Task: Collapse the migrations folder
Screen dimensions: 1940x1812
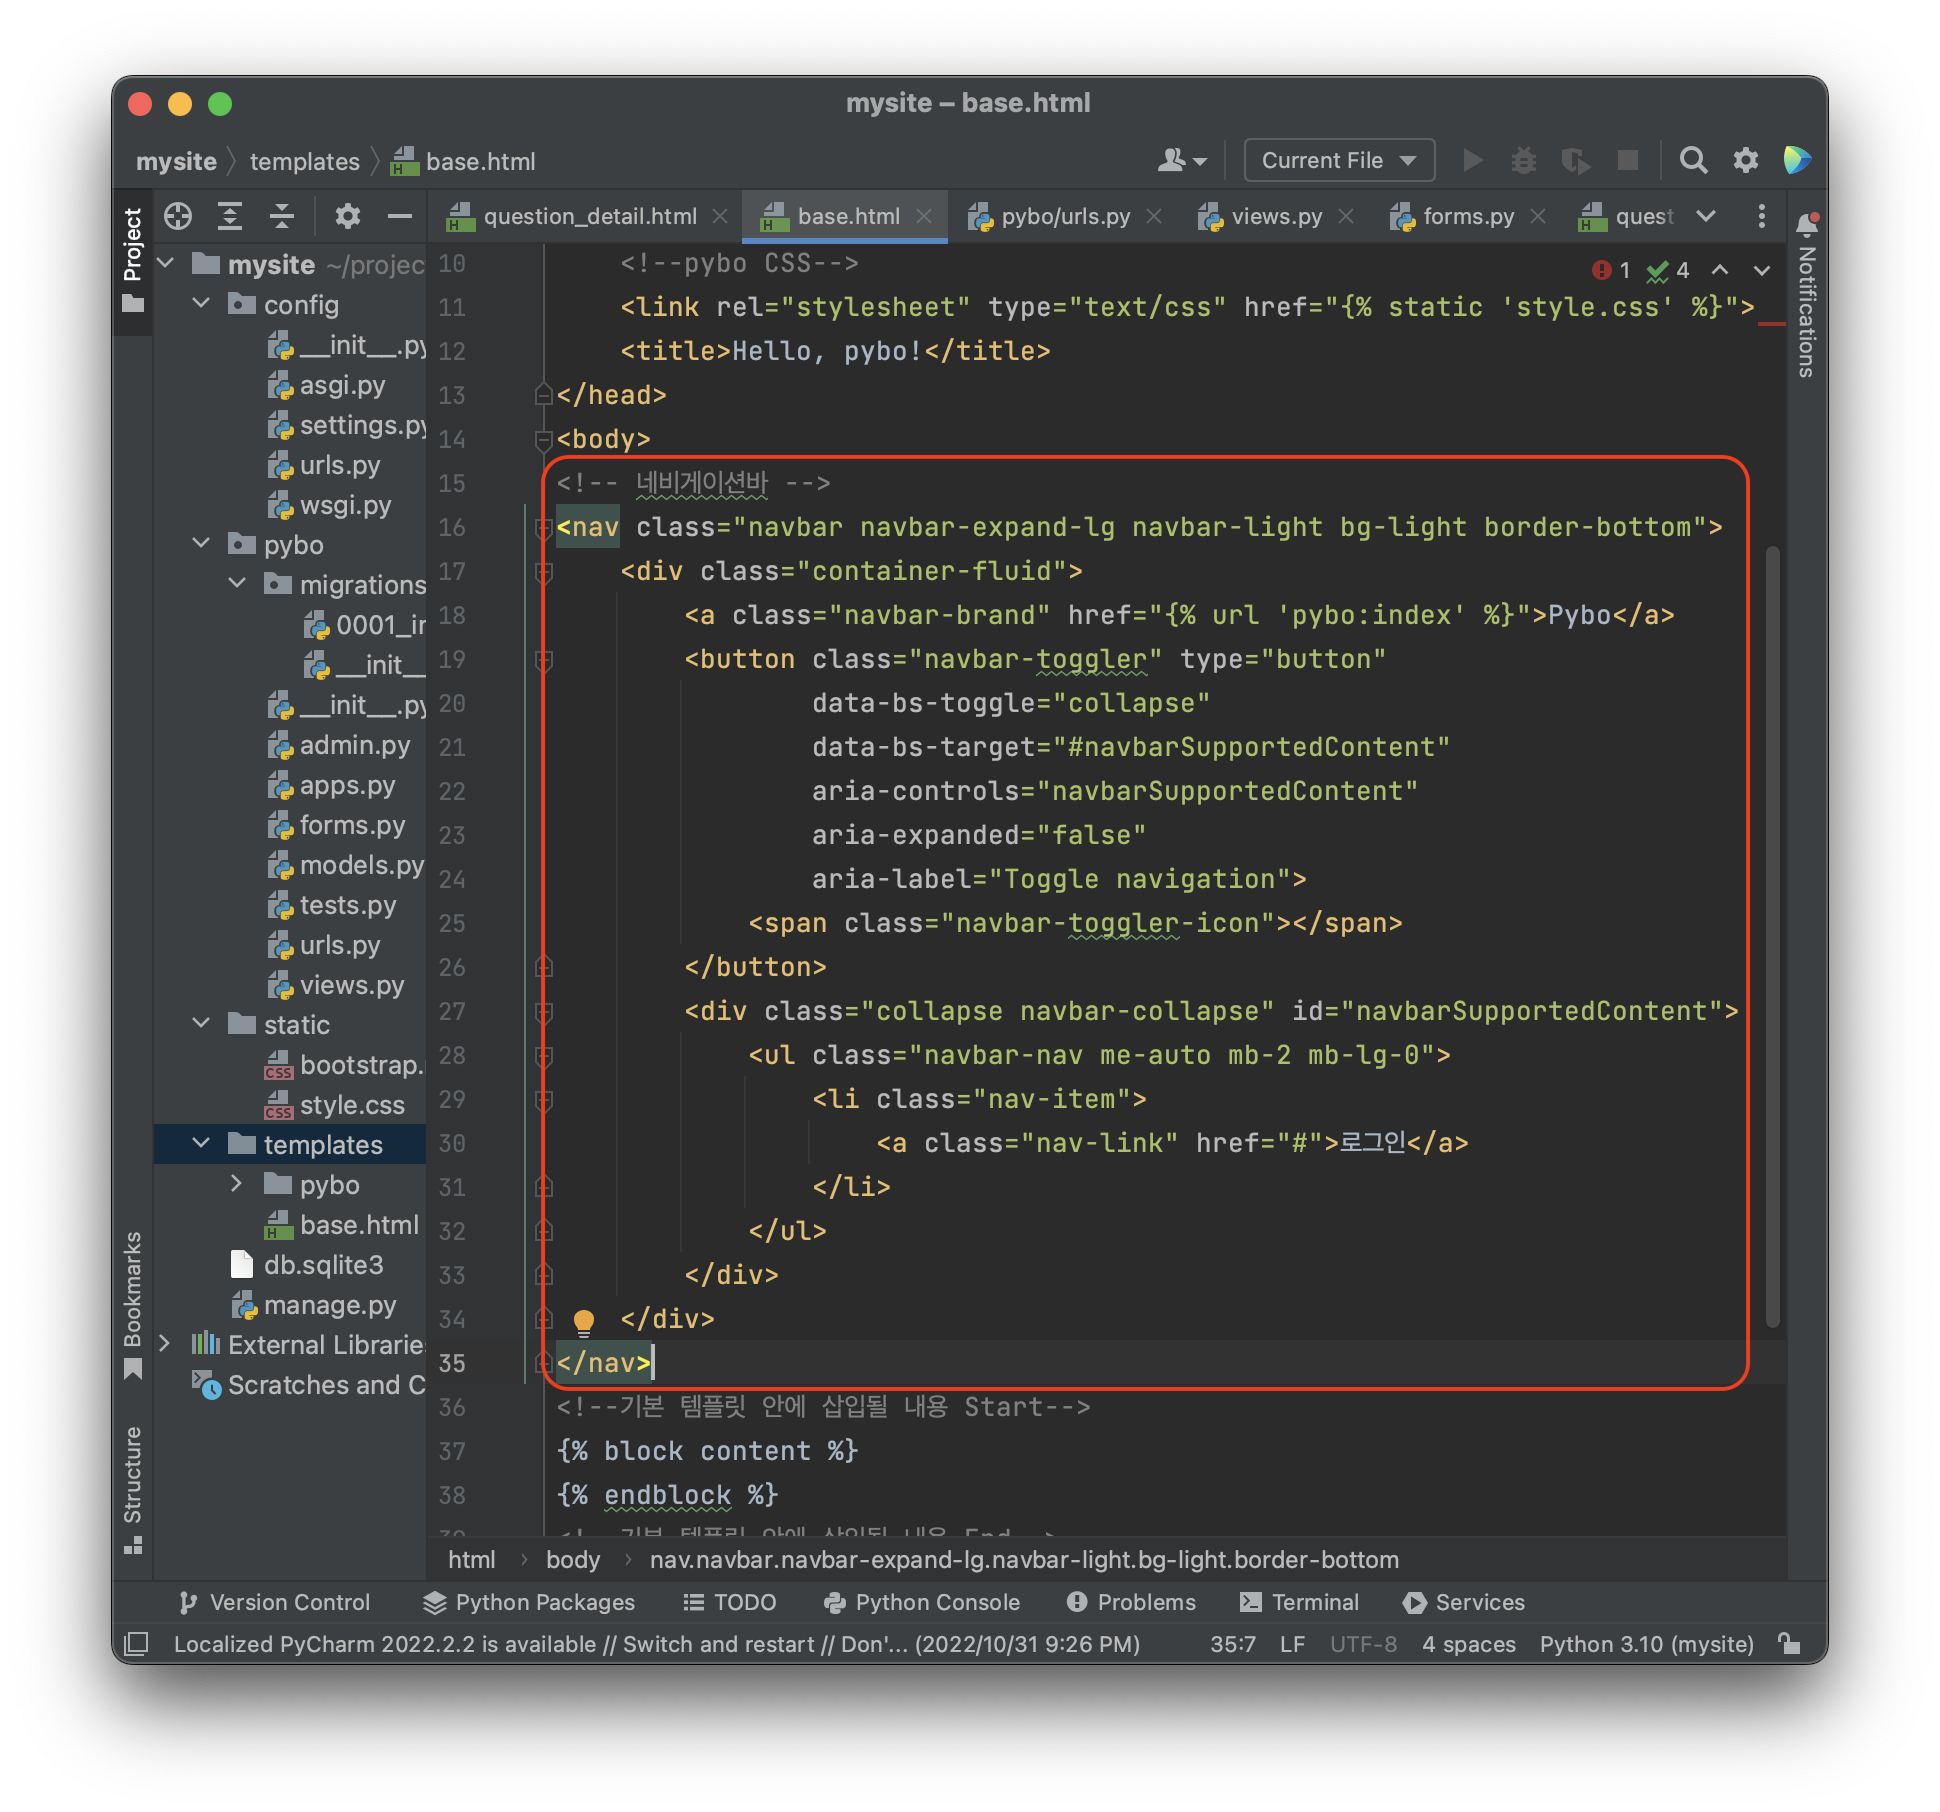Action: [237, 584]
